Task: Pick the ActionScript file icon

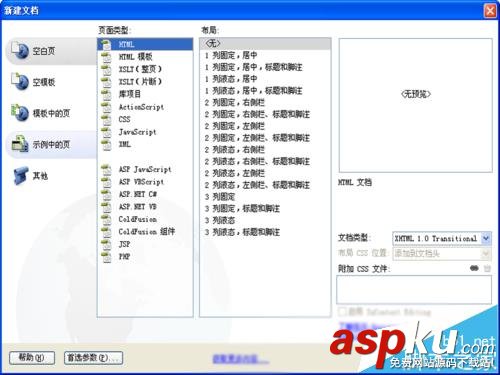Action: 106,107
